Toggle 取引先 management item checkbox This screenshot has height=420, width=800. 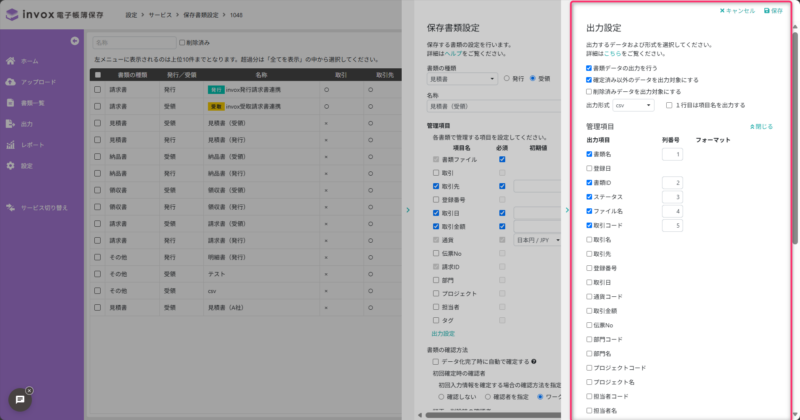point(436,186)
